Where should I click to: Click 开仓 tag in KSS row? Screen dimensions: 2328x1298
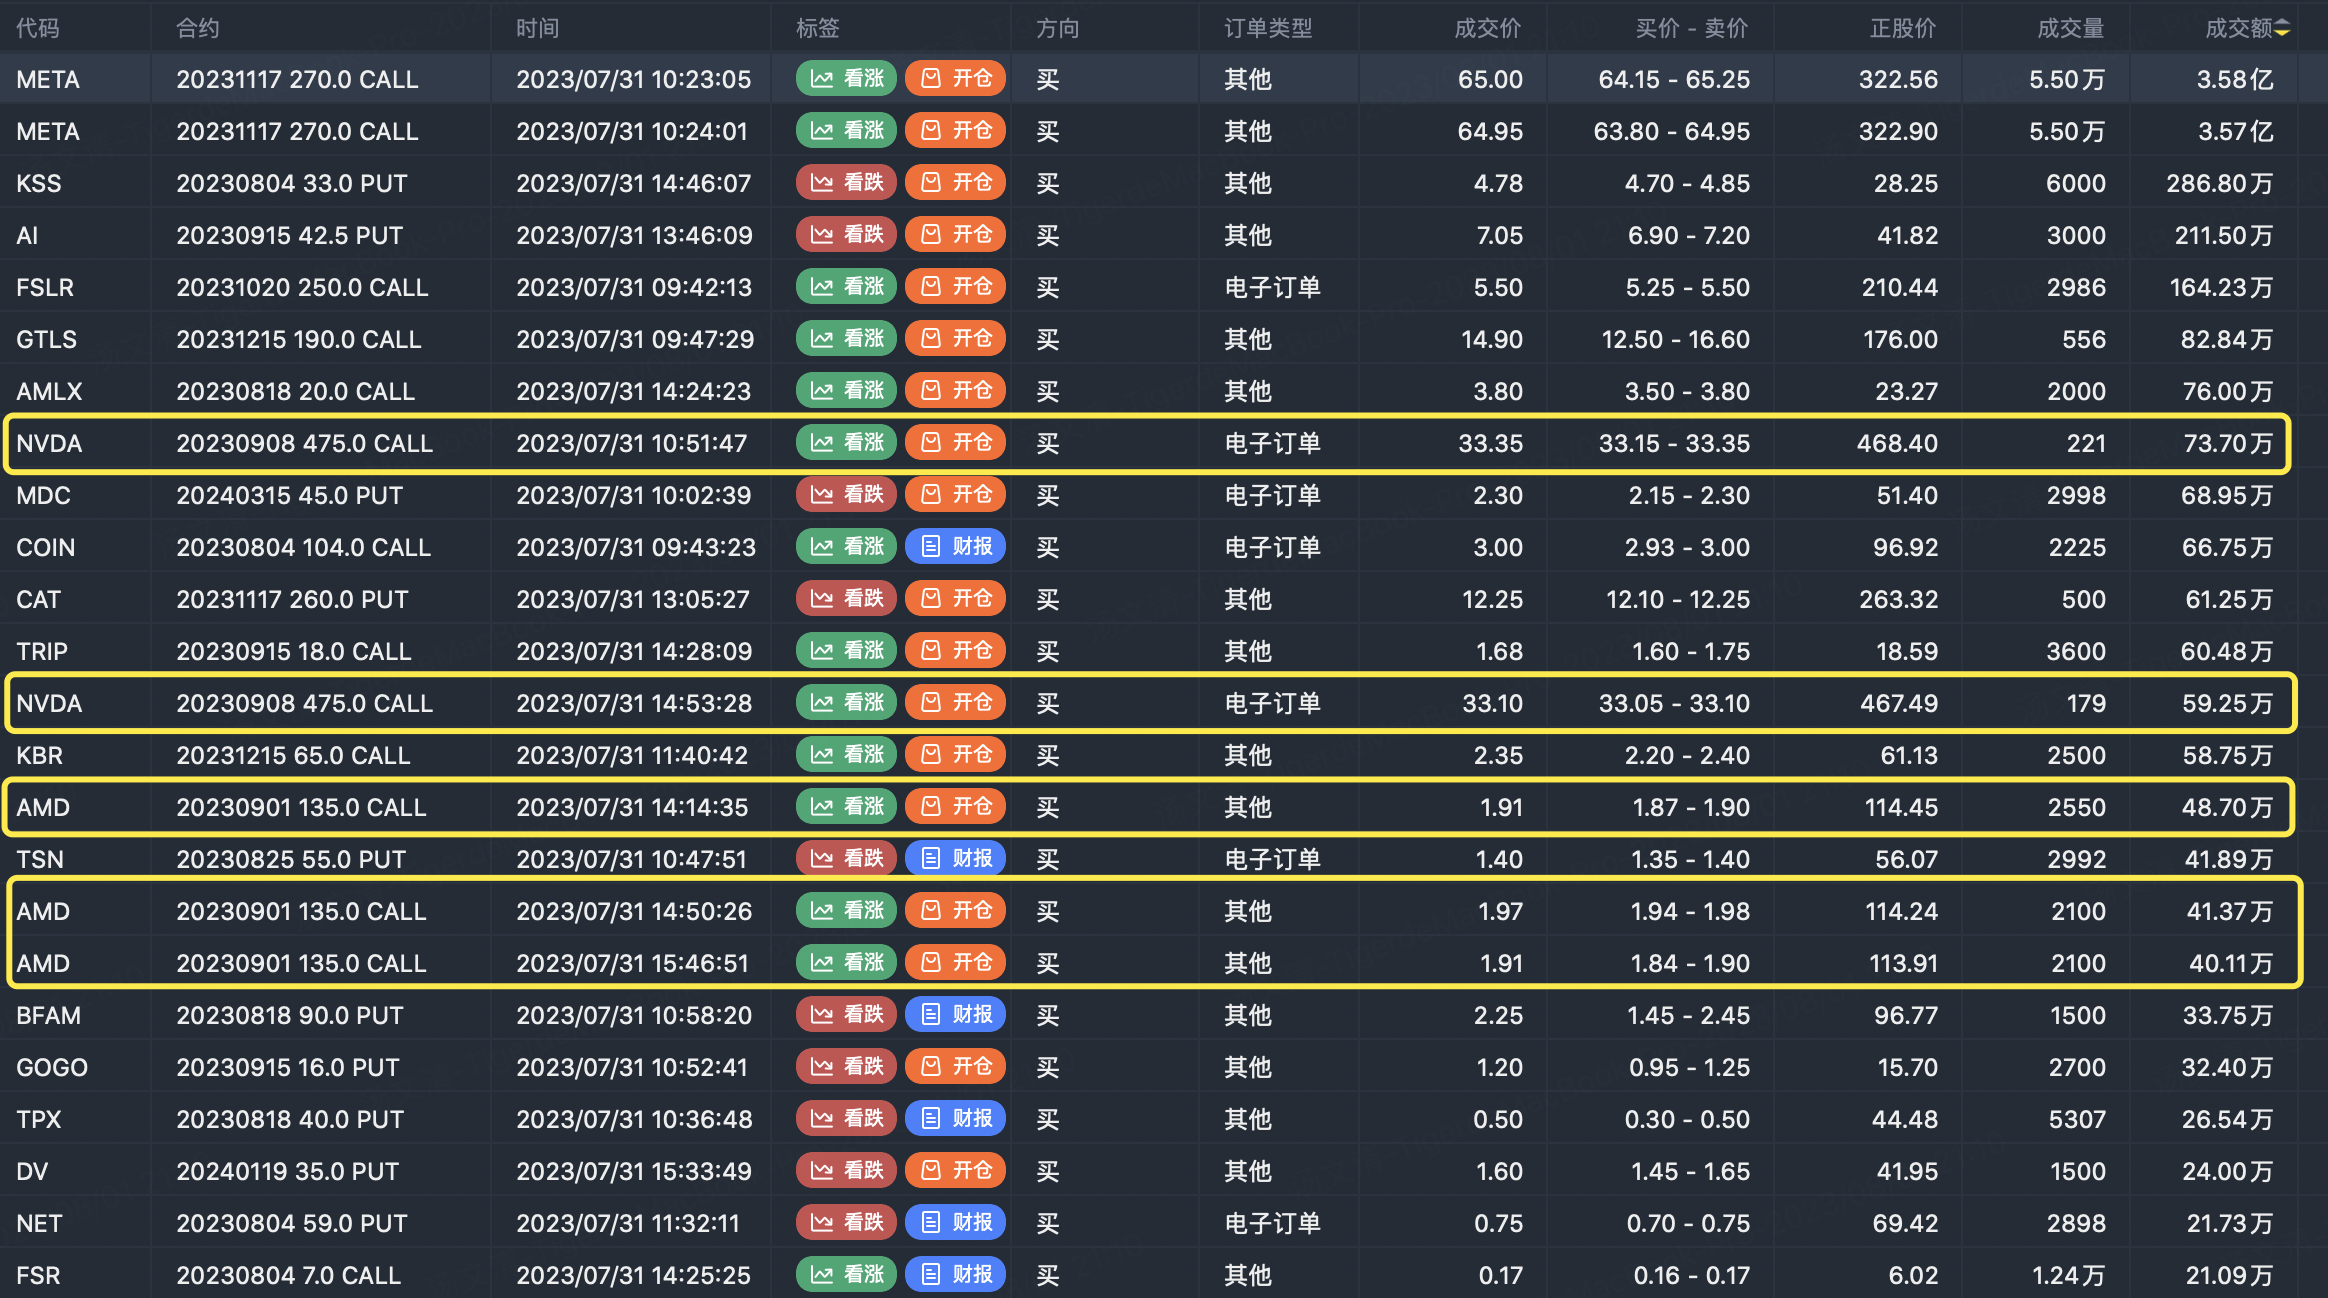[956, 183]
